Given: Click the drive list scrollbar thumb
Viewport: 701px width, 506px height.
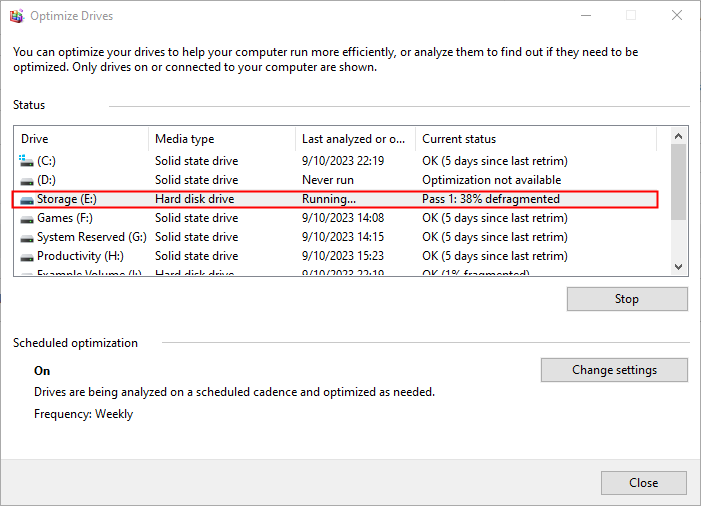Looking at the screenshot, I should coord(679,182).
